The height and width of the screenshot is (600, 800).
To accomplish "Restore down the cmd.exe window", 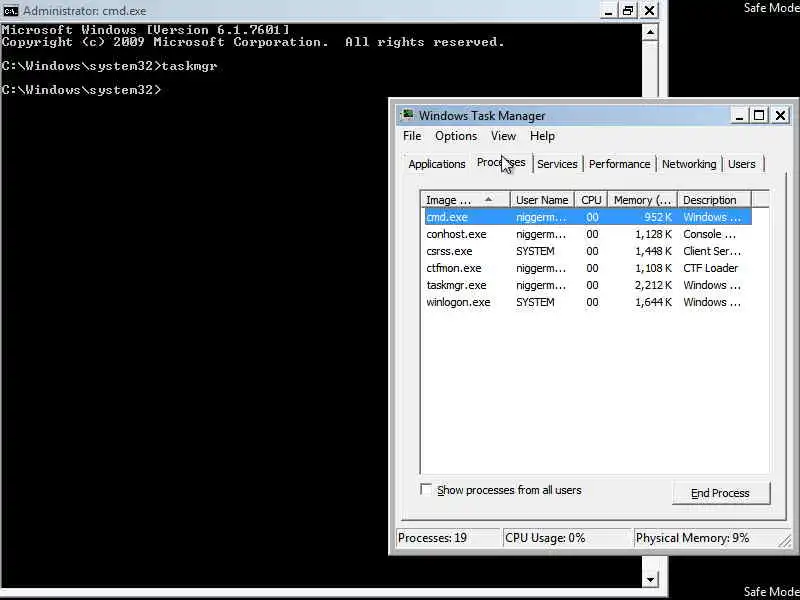I will coord(628,11).
